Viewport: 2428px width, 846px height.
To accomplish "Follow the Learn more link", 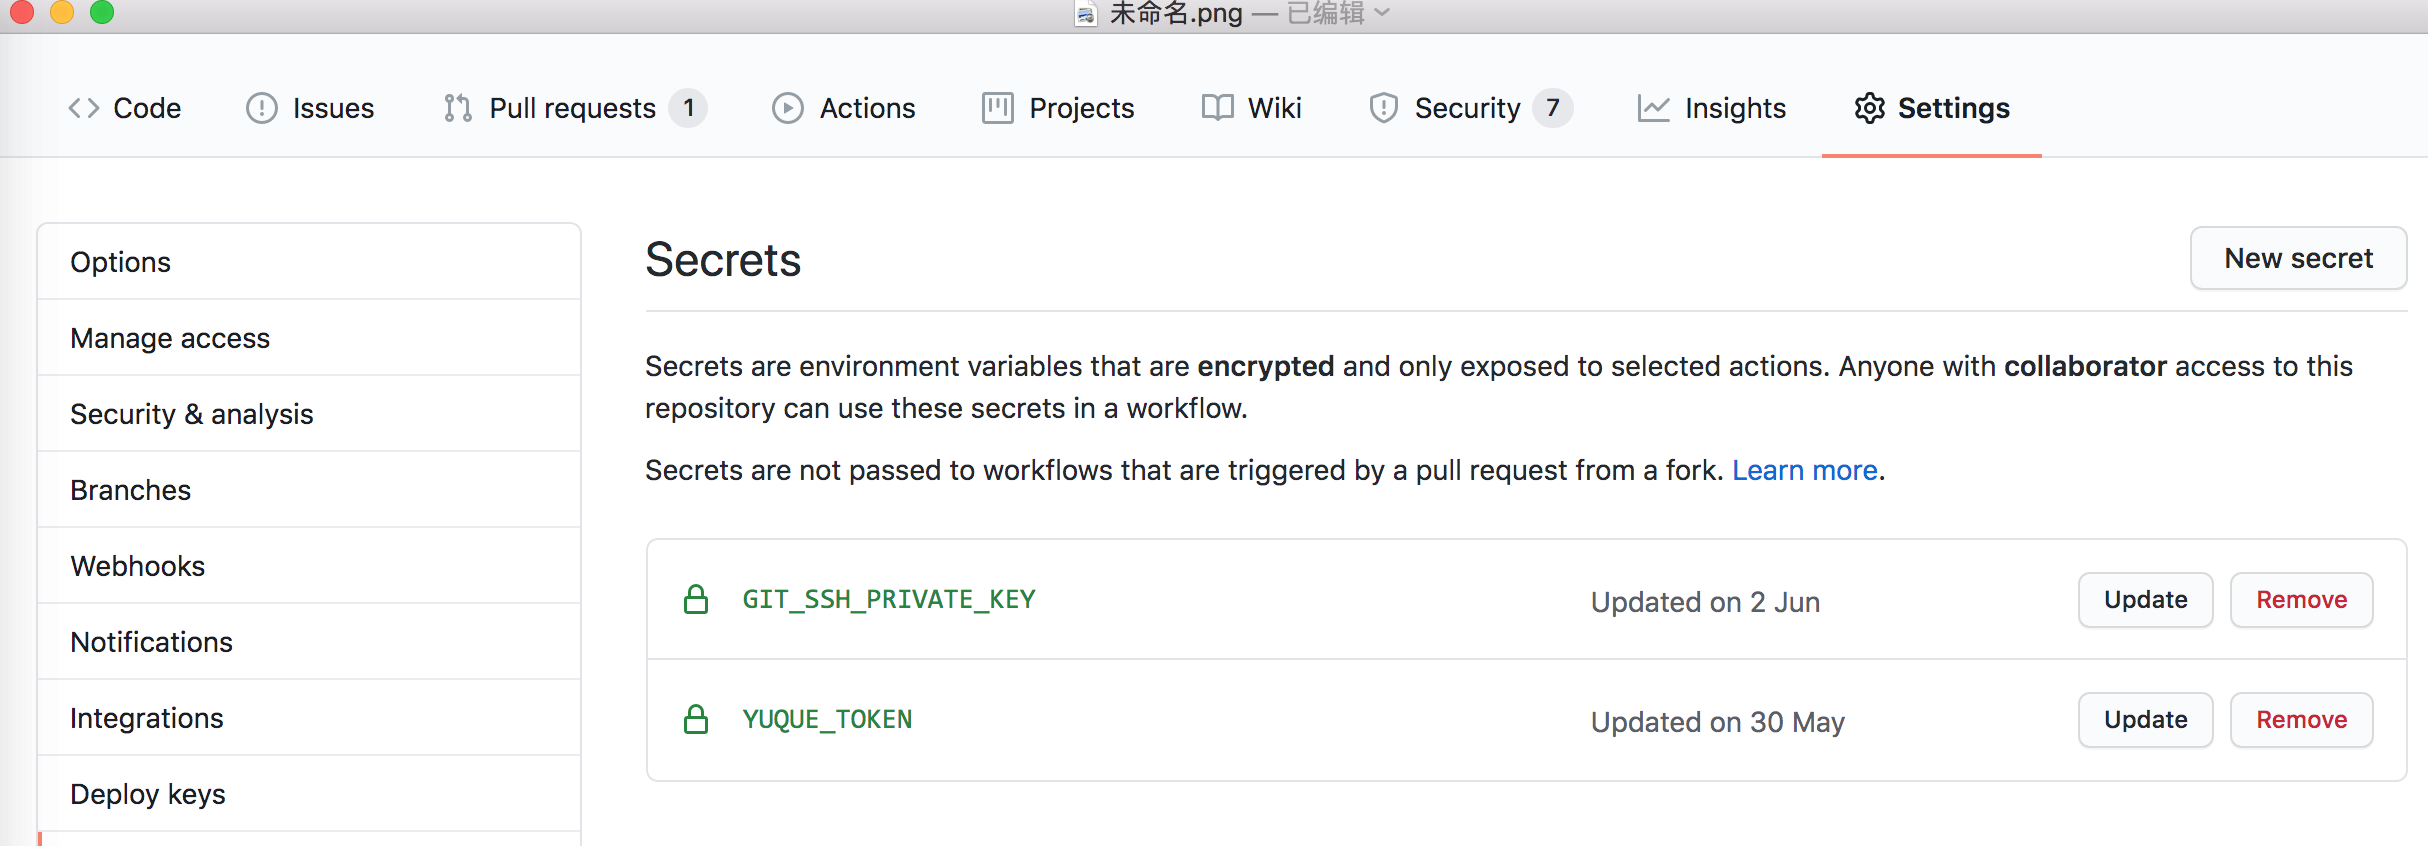I will pyautogui.click(x=1805, y=470).
